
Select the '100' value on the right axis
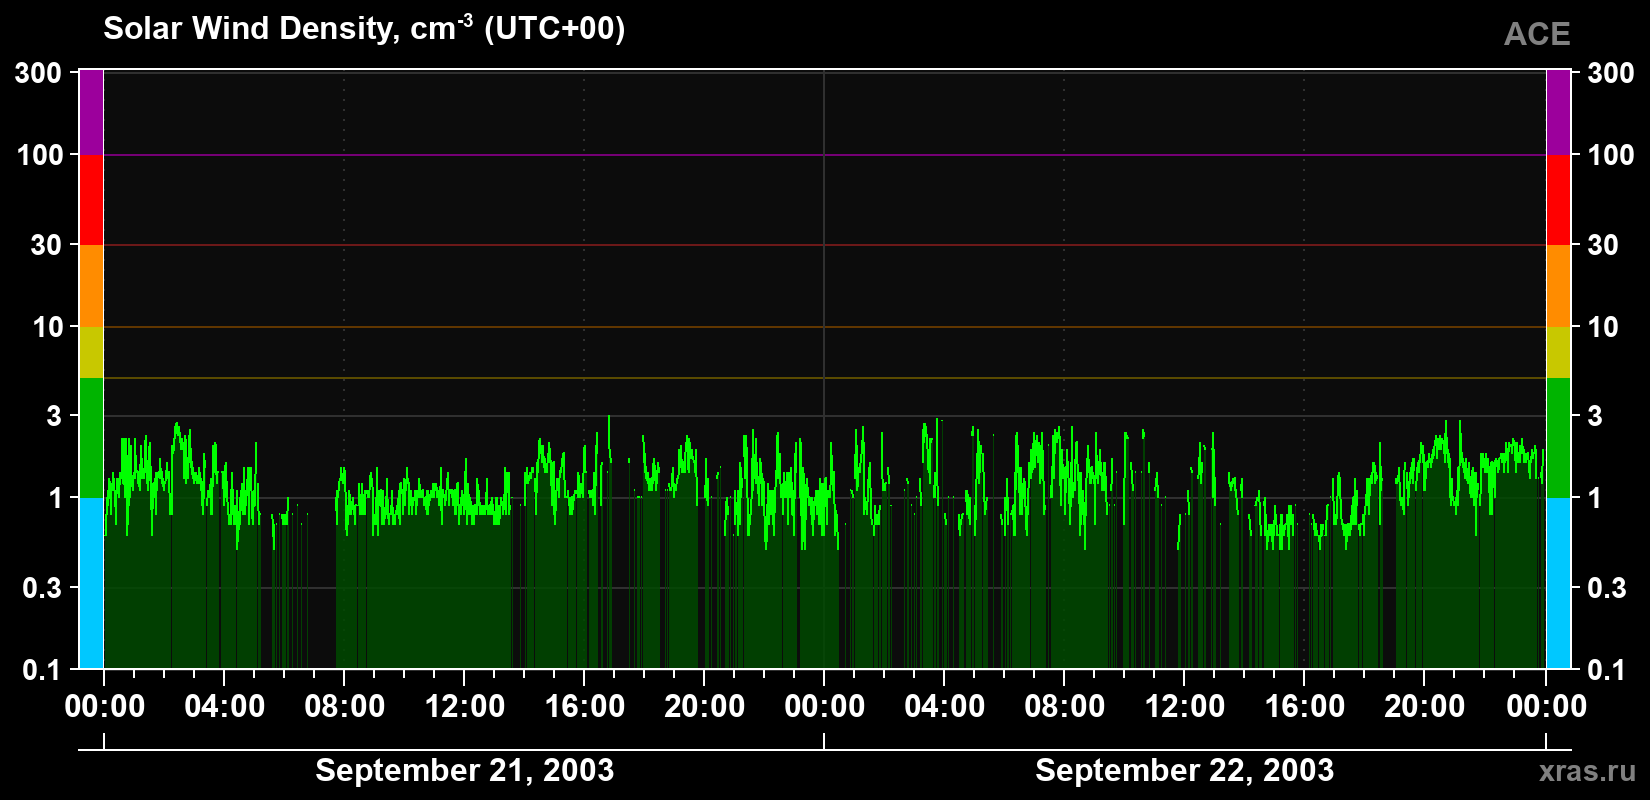click(1611, 155)
